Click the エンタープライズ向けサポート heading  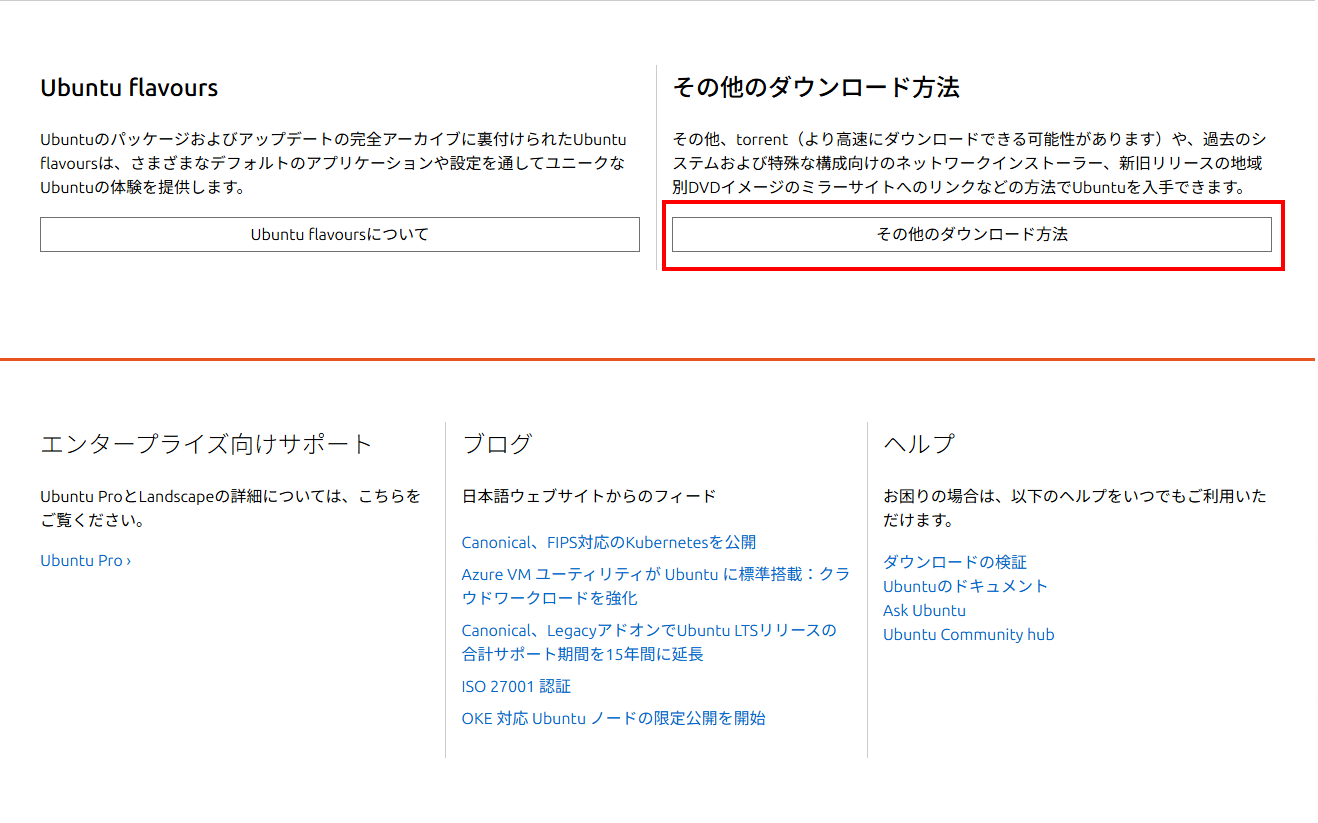click(x=206, y=444)
